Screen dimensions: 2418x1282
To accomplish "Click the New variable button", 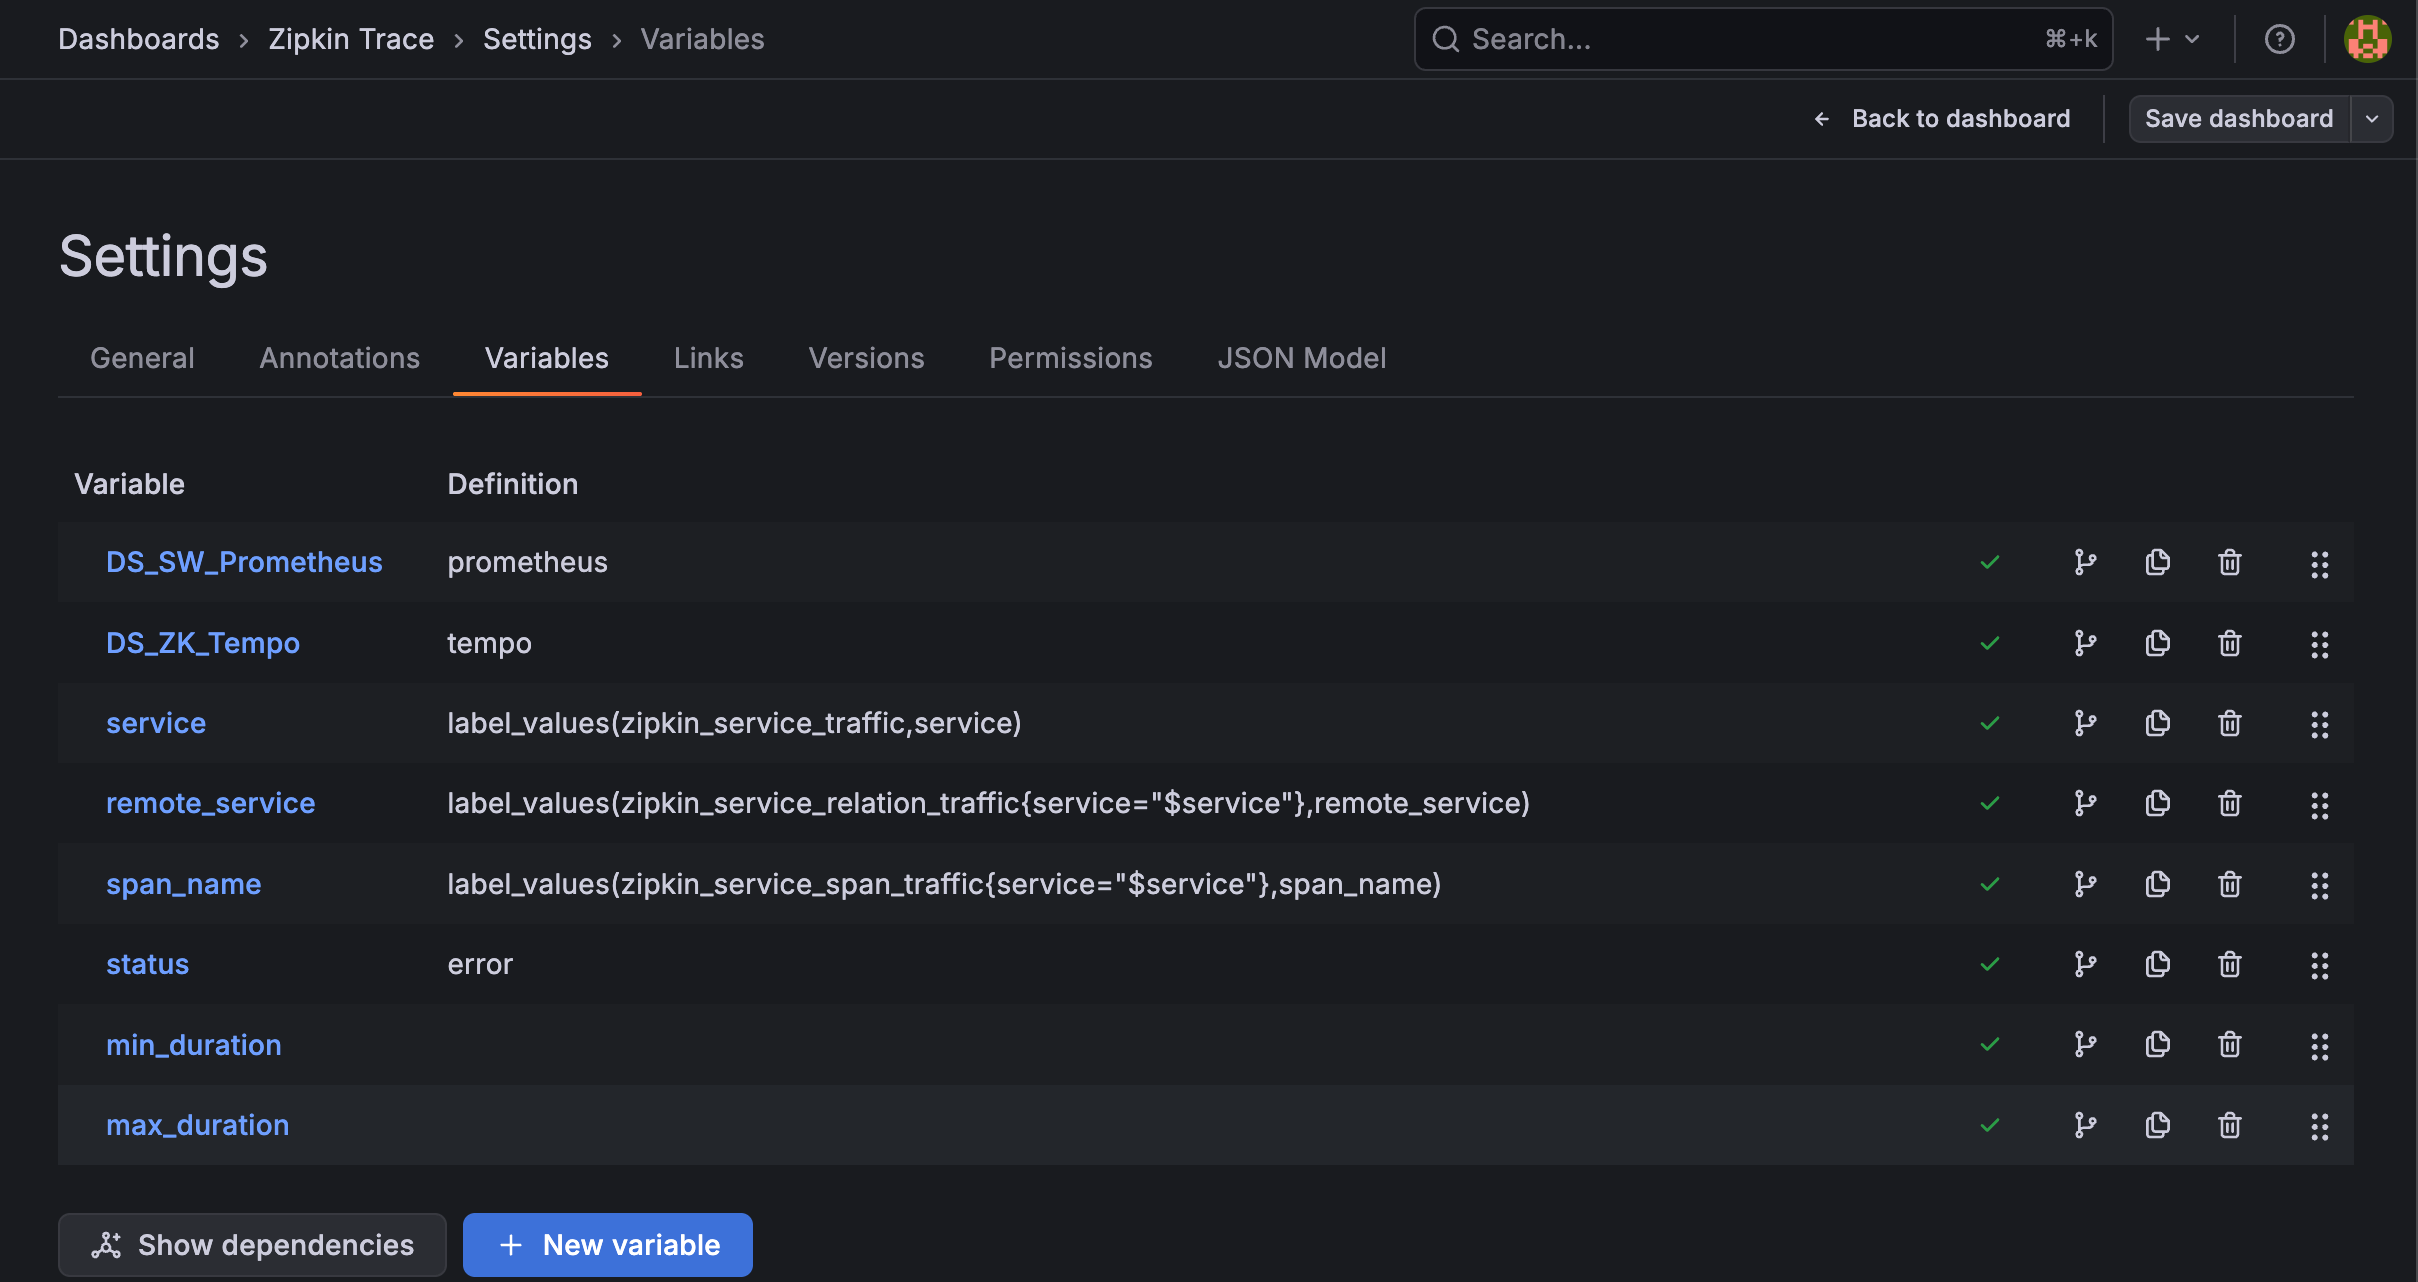I will pos(607,1245).
